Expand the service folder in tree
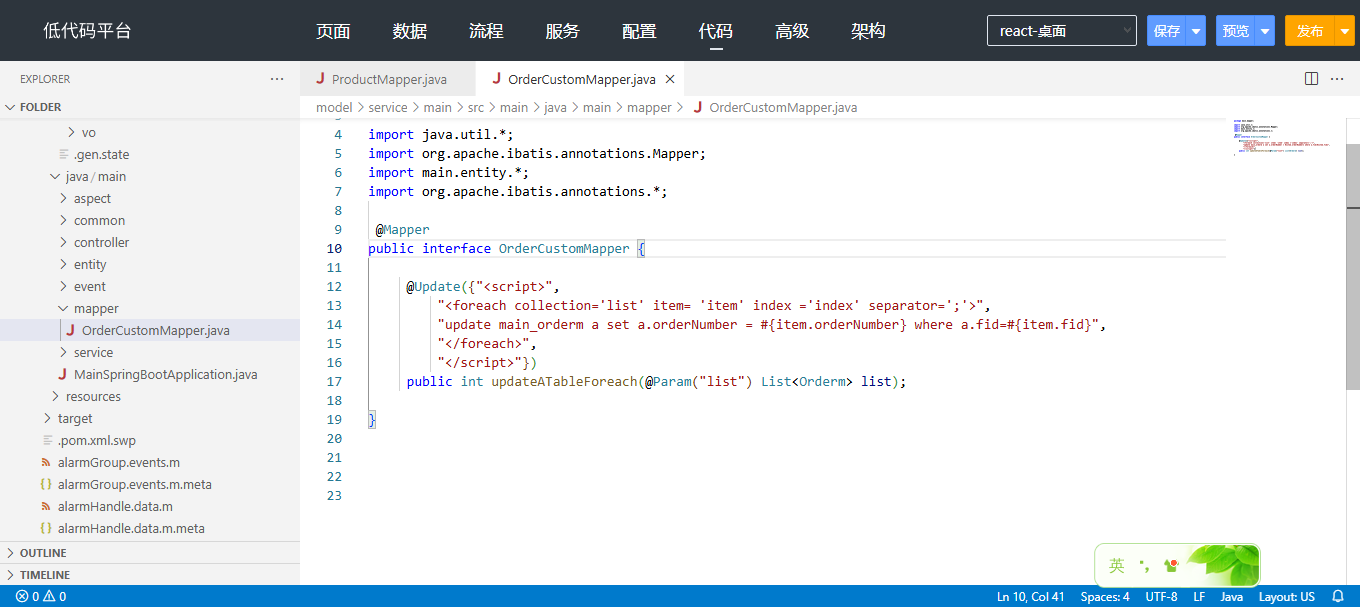The image size is (1360, 607). click(x=64, y=353)
